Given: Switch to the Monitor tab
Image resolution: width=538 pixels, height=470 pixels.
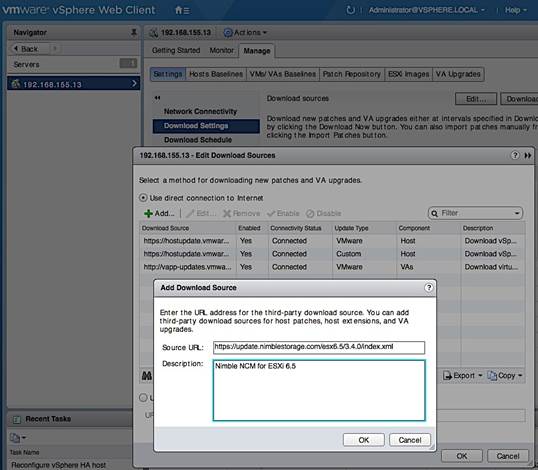Looking at the screenshot, I should tap(222, 50).
